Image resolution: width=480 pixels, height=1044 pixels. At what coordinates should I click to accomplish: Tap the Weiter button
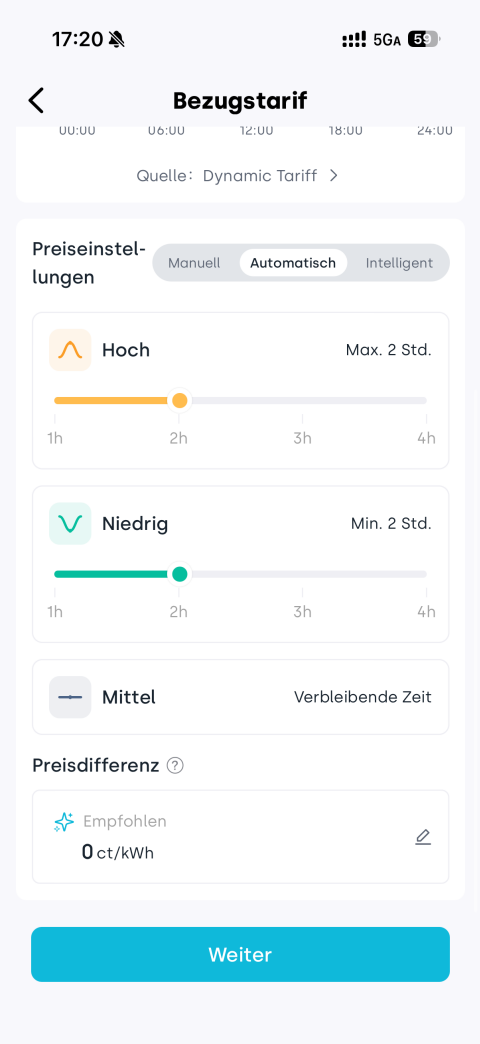[240, 955]
